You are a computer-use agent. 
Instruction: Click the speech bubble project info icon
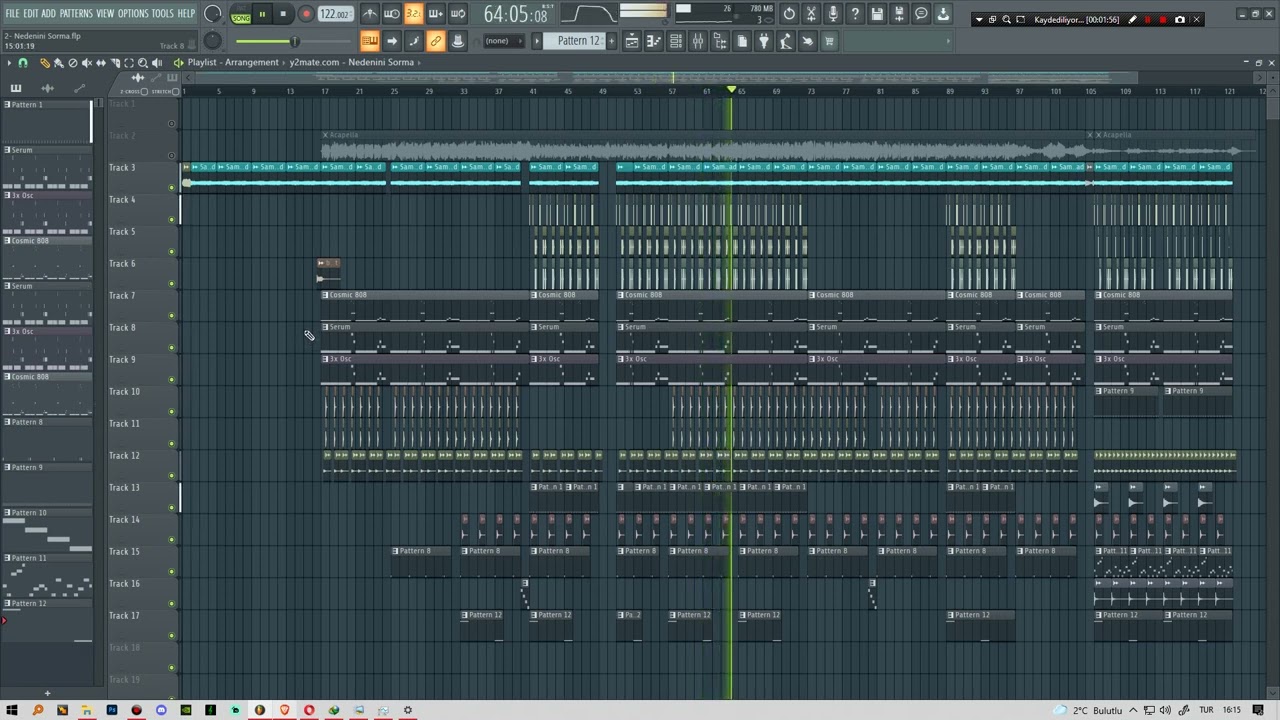[x=921, y=14]
